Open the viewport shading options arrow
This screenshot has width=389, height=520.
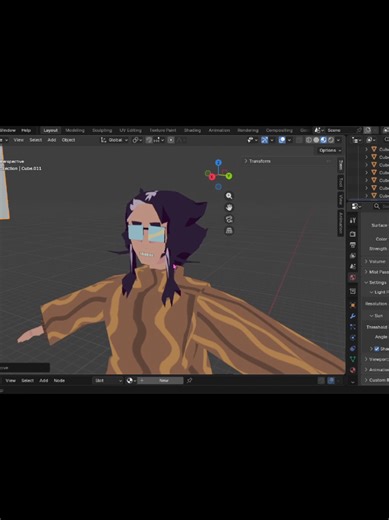(339, 140)
